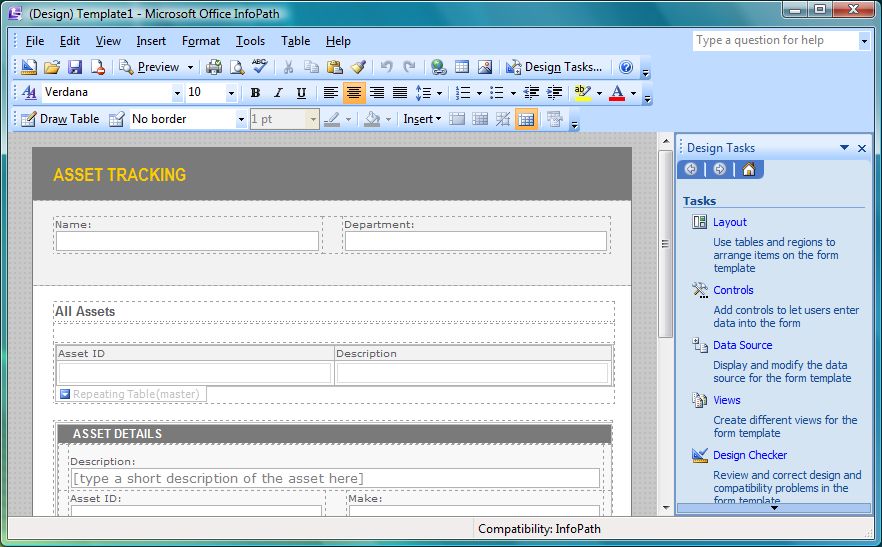Open the Insert menu
The height and width of the screenshot is (547, 882).
pos(151,41)
